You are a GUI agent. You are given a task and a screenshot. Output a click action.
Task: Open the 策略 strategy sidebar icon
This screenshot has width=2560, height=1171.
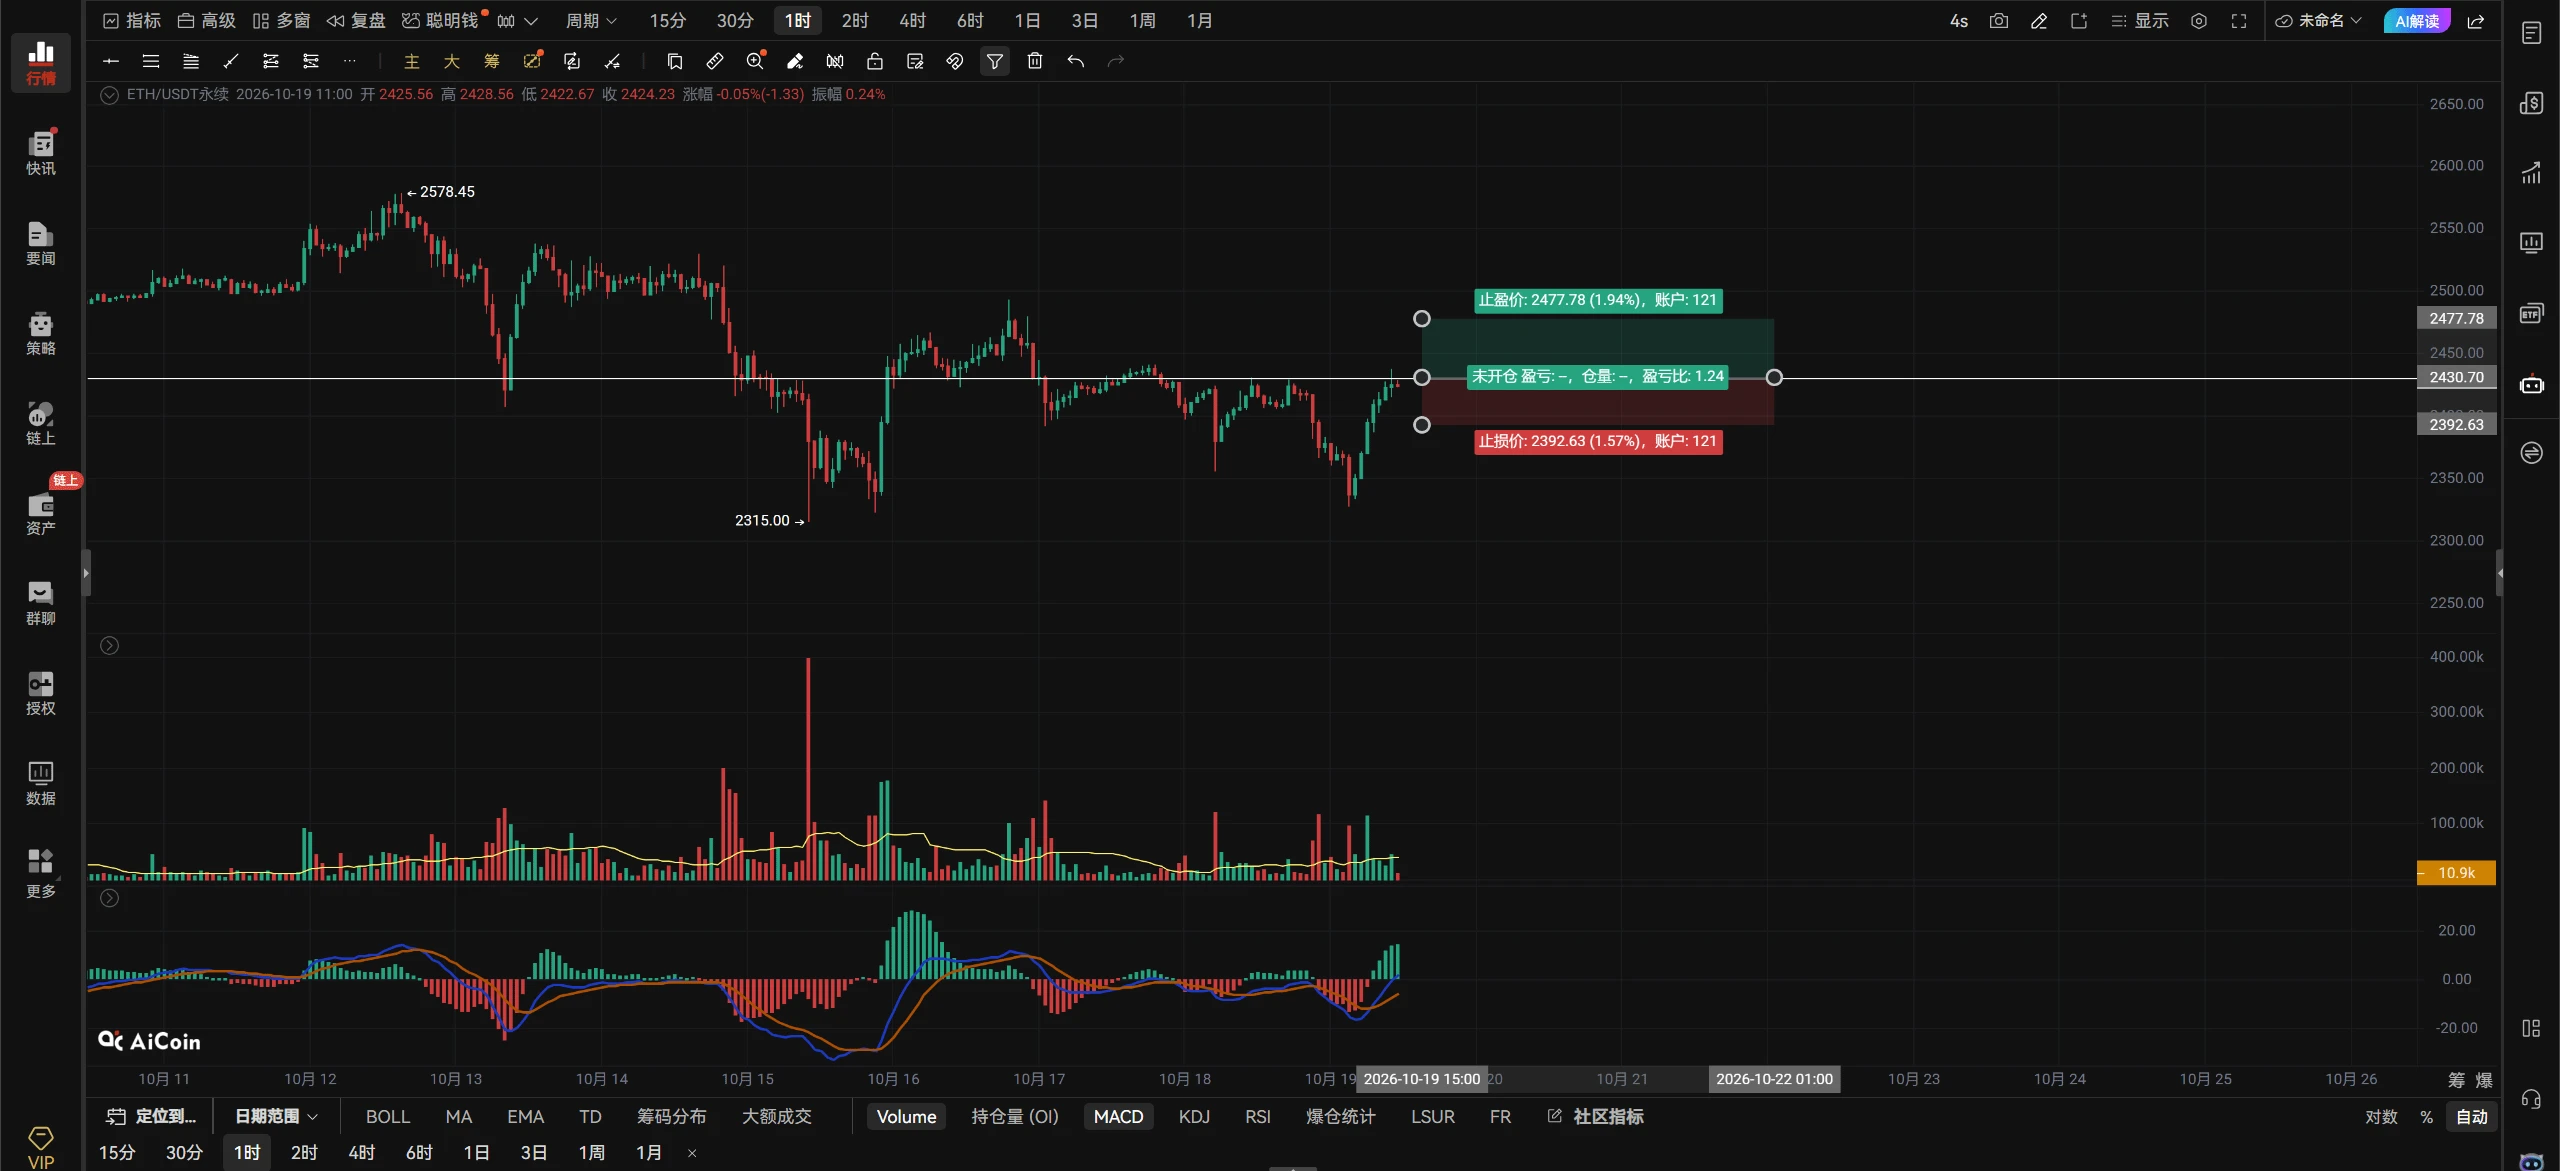(40, 333)
